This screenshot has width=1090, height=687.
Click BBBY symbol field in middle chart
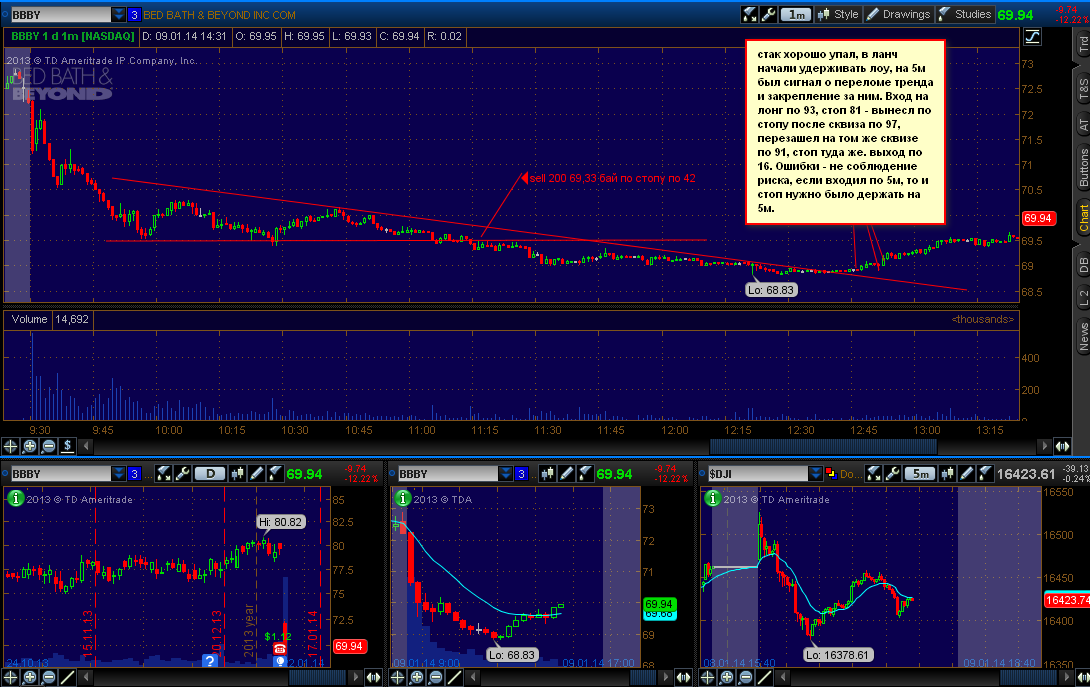[x=448, y=474]
